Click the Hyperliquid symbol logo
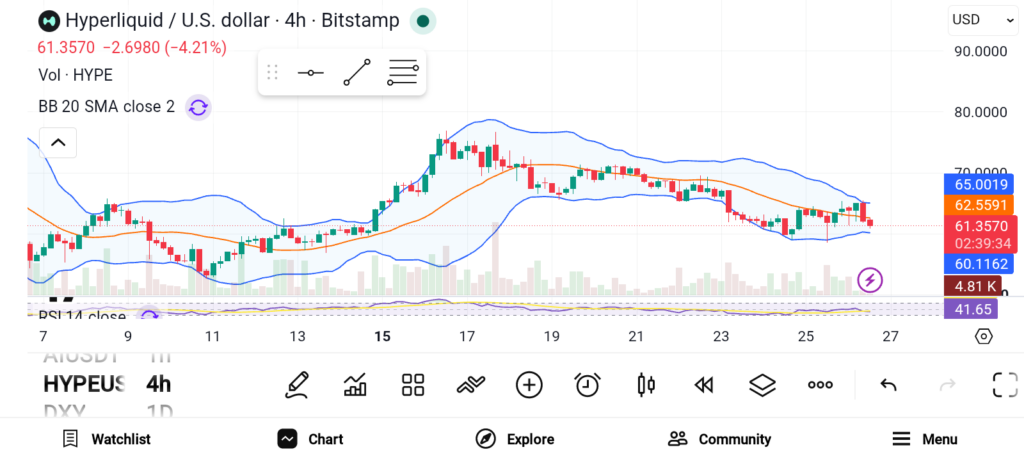This screenshot has width=1024, height=461. [48, 21]
